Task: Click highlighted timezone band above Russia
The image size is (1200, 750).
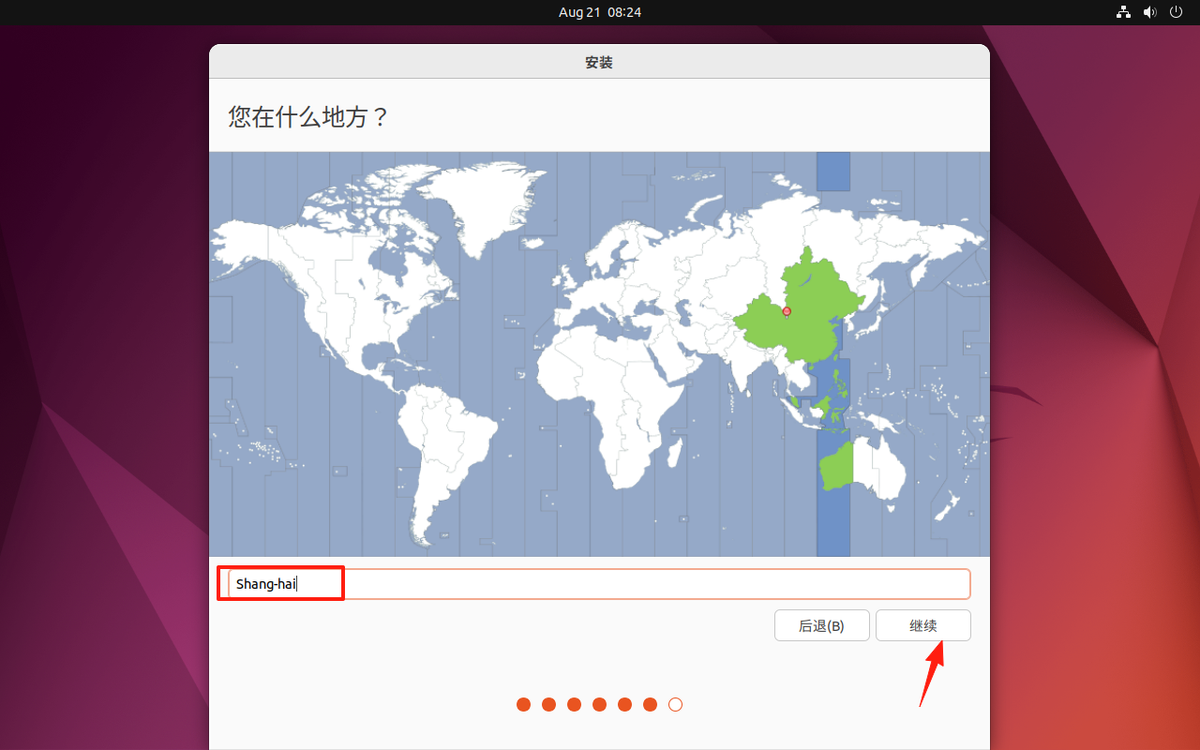Action: point(833,171)
